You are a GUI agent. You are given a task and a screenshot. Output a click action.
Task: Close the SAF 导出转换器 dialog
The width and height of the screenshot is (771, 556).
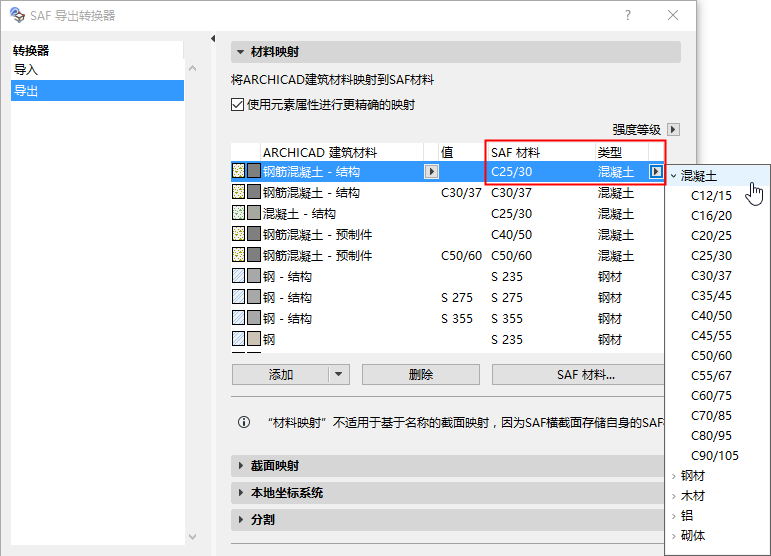673,15
